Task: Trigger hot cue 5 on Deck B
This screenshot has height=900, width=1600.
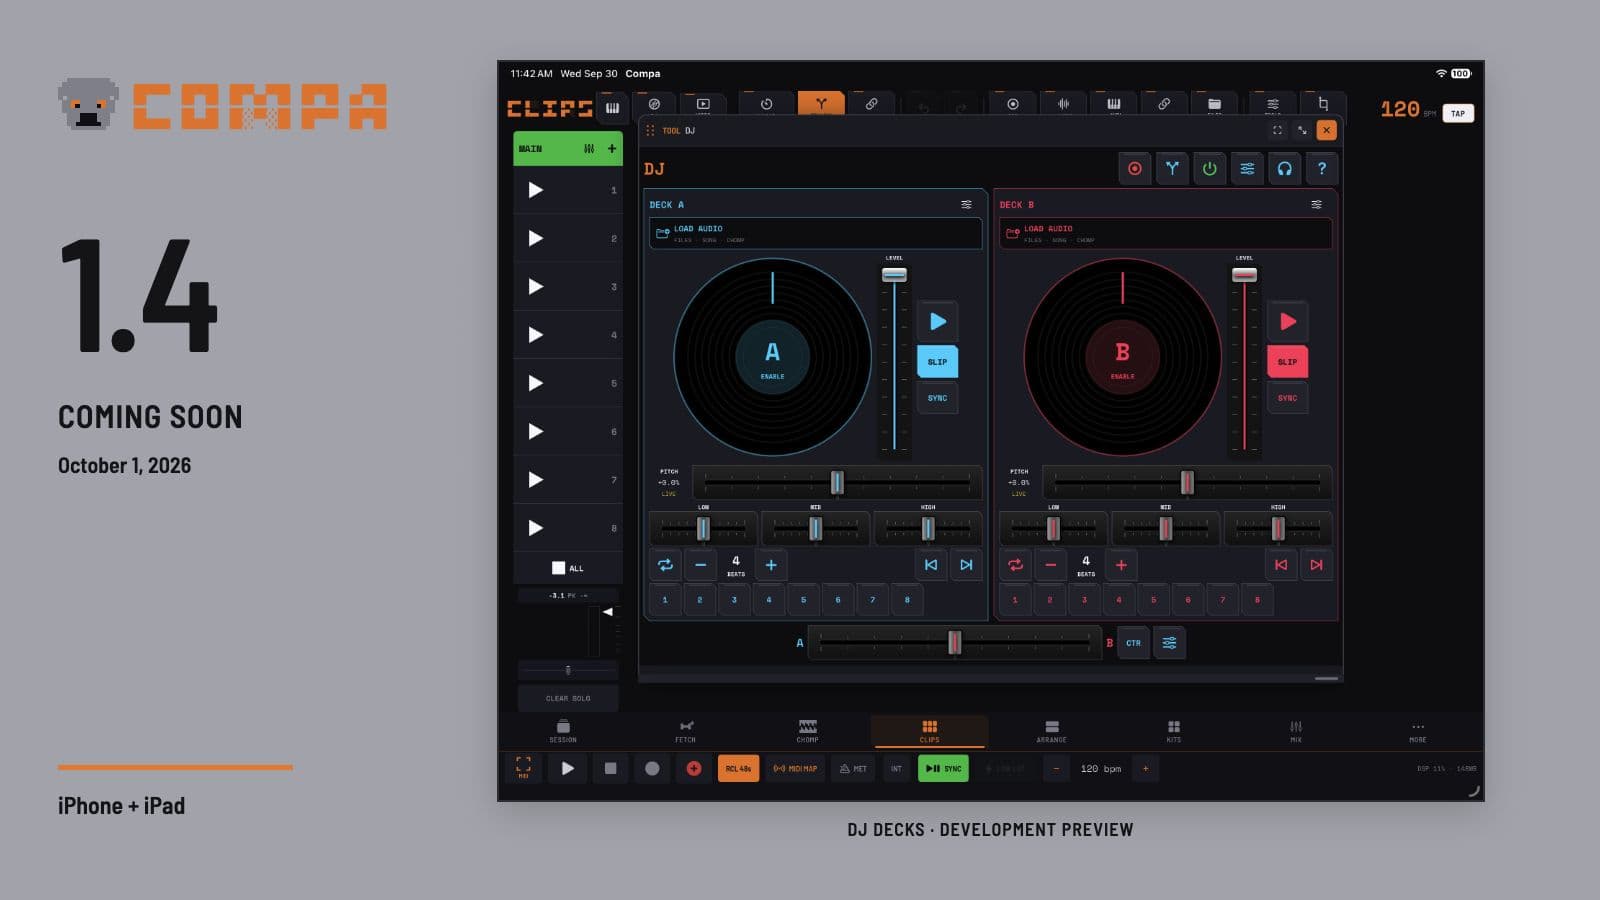Action: coord(1153,600)
